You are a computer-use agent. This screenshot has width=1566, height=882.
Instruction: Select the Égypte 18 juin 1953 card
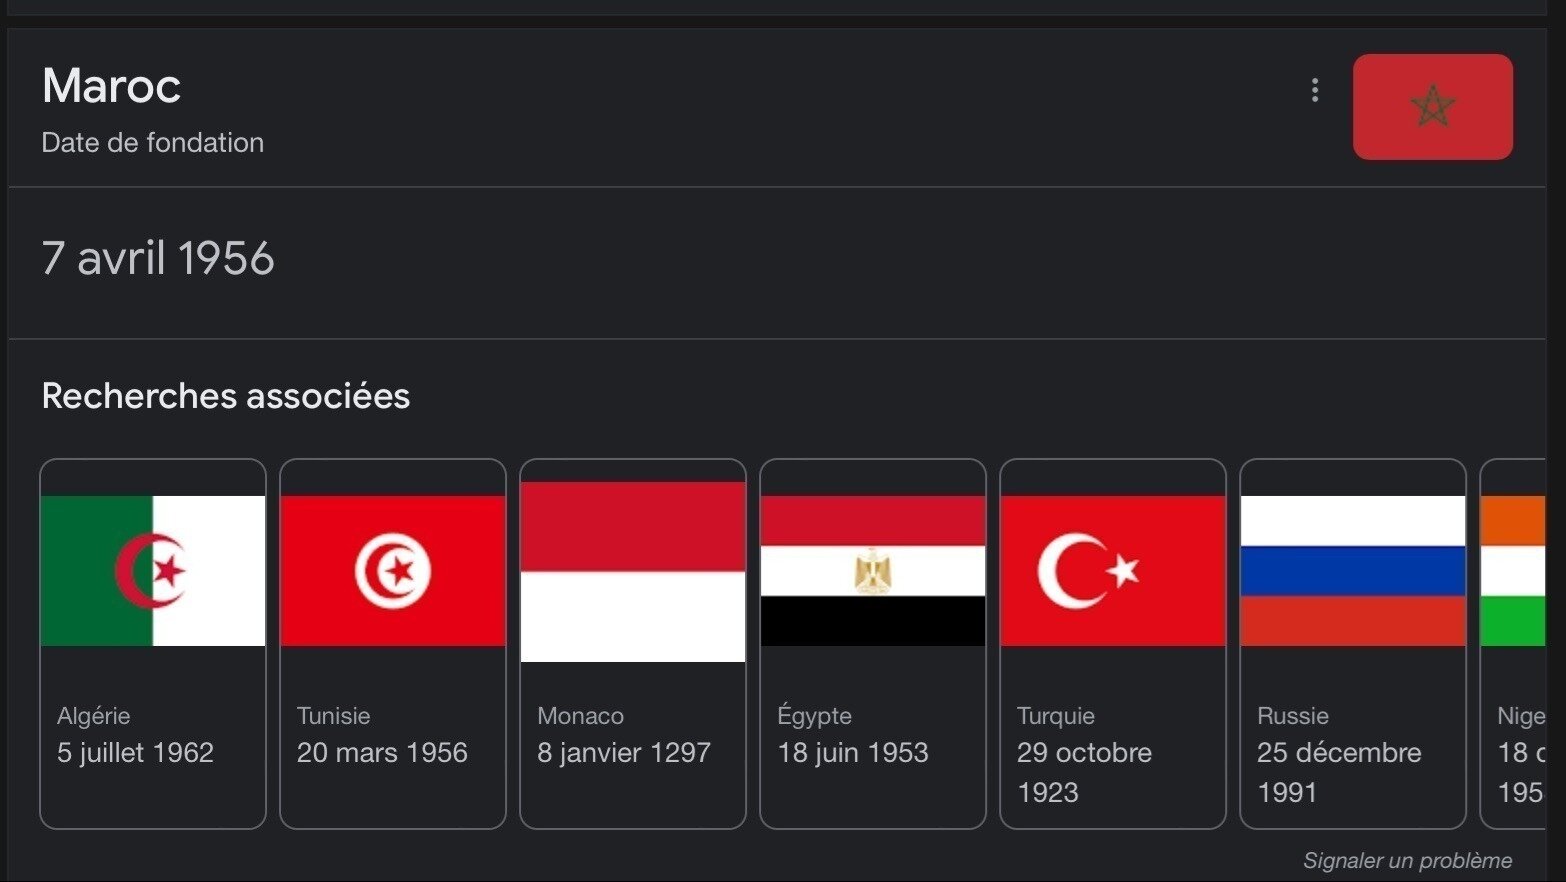pyautogui.click(x=872, y=643)
